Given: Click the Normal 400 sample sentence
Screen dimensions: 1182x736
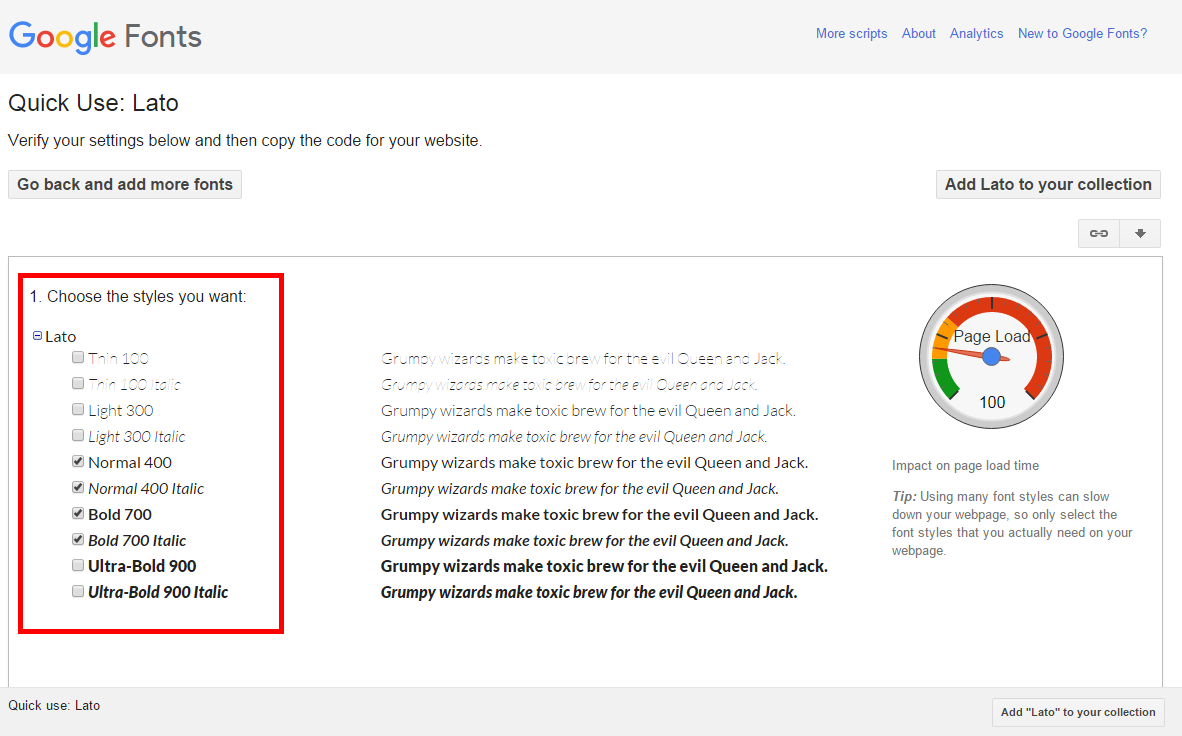Looking at the screenshot, I should [x=594, y=462].
